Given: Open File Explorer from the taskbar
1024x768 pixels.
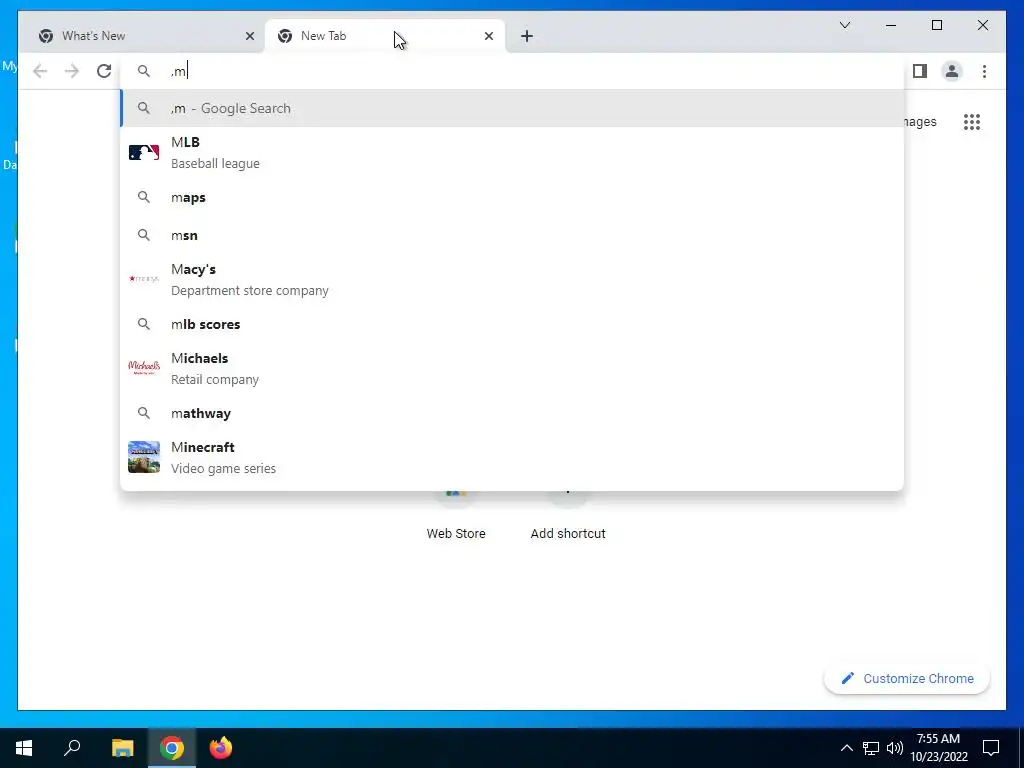Looking at the screenshot, I should tap(122, 748).
